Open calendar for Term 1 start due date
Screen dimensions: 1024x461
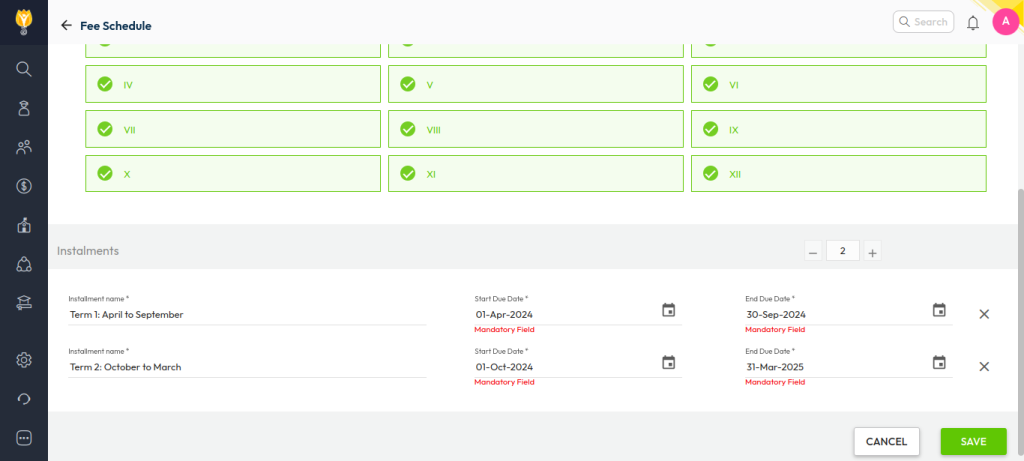[669, 310]
